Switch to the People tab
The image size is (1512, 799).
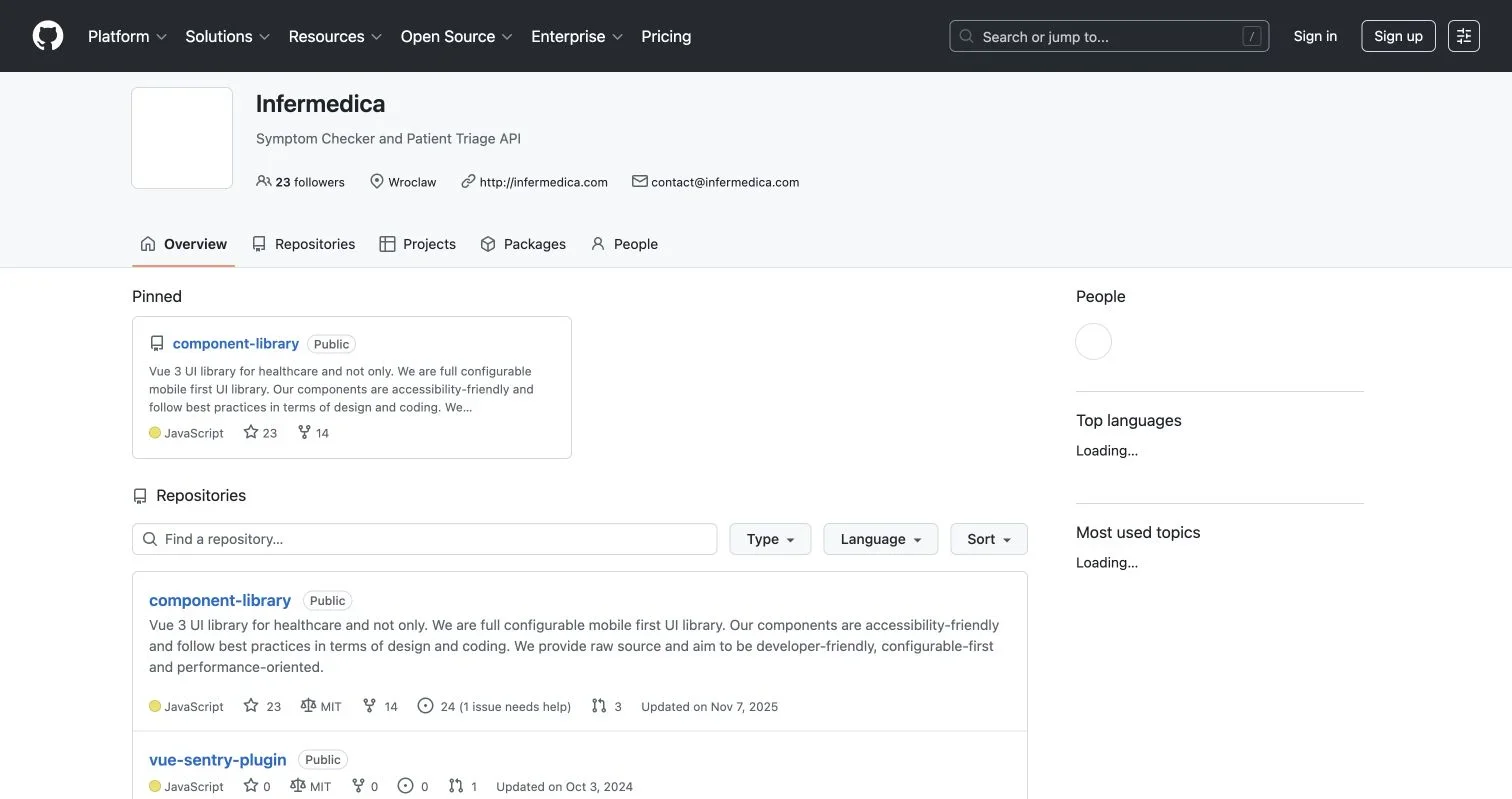624,244
